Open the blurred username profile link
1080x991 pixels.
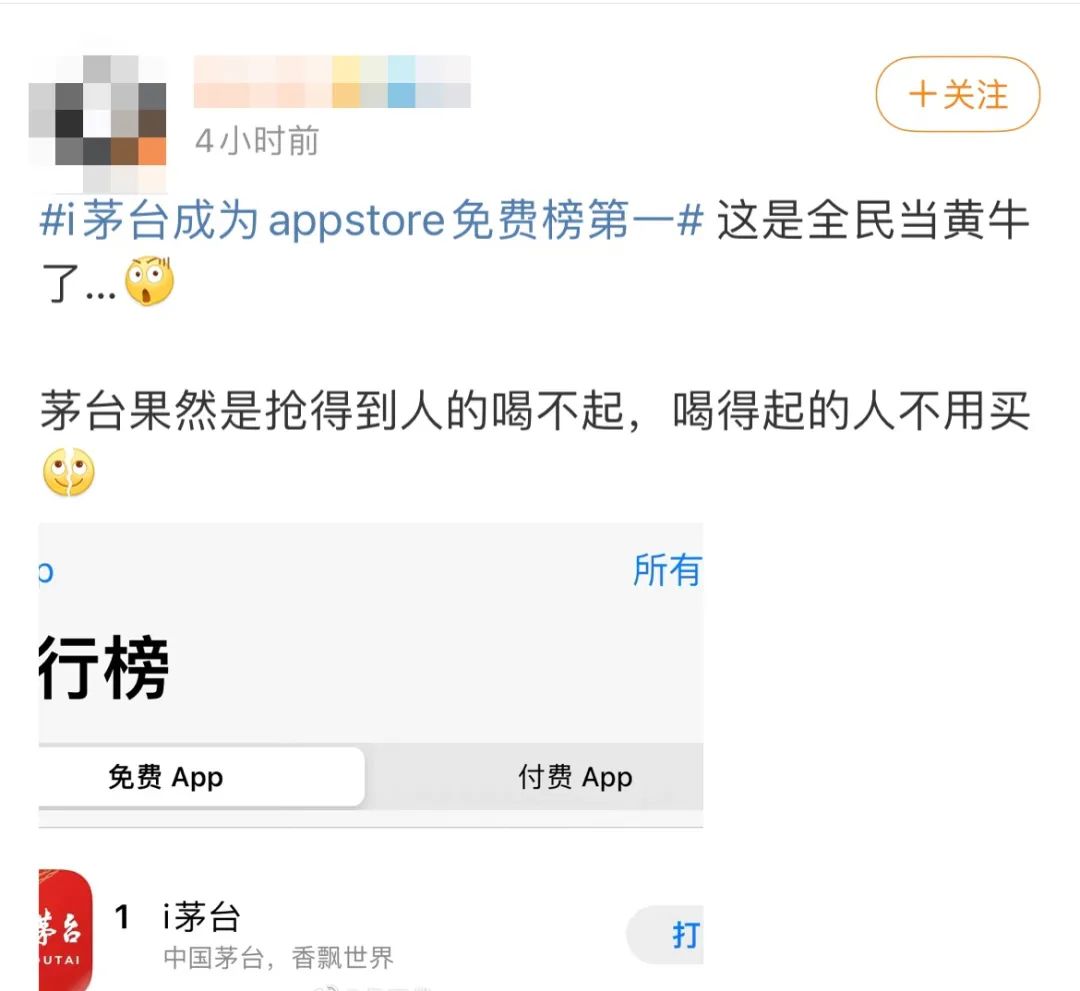point(332,81)
